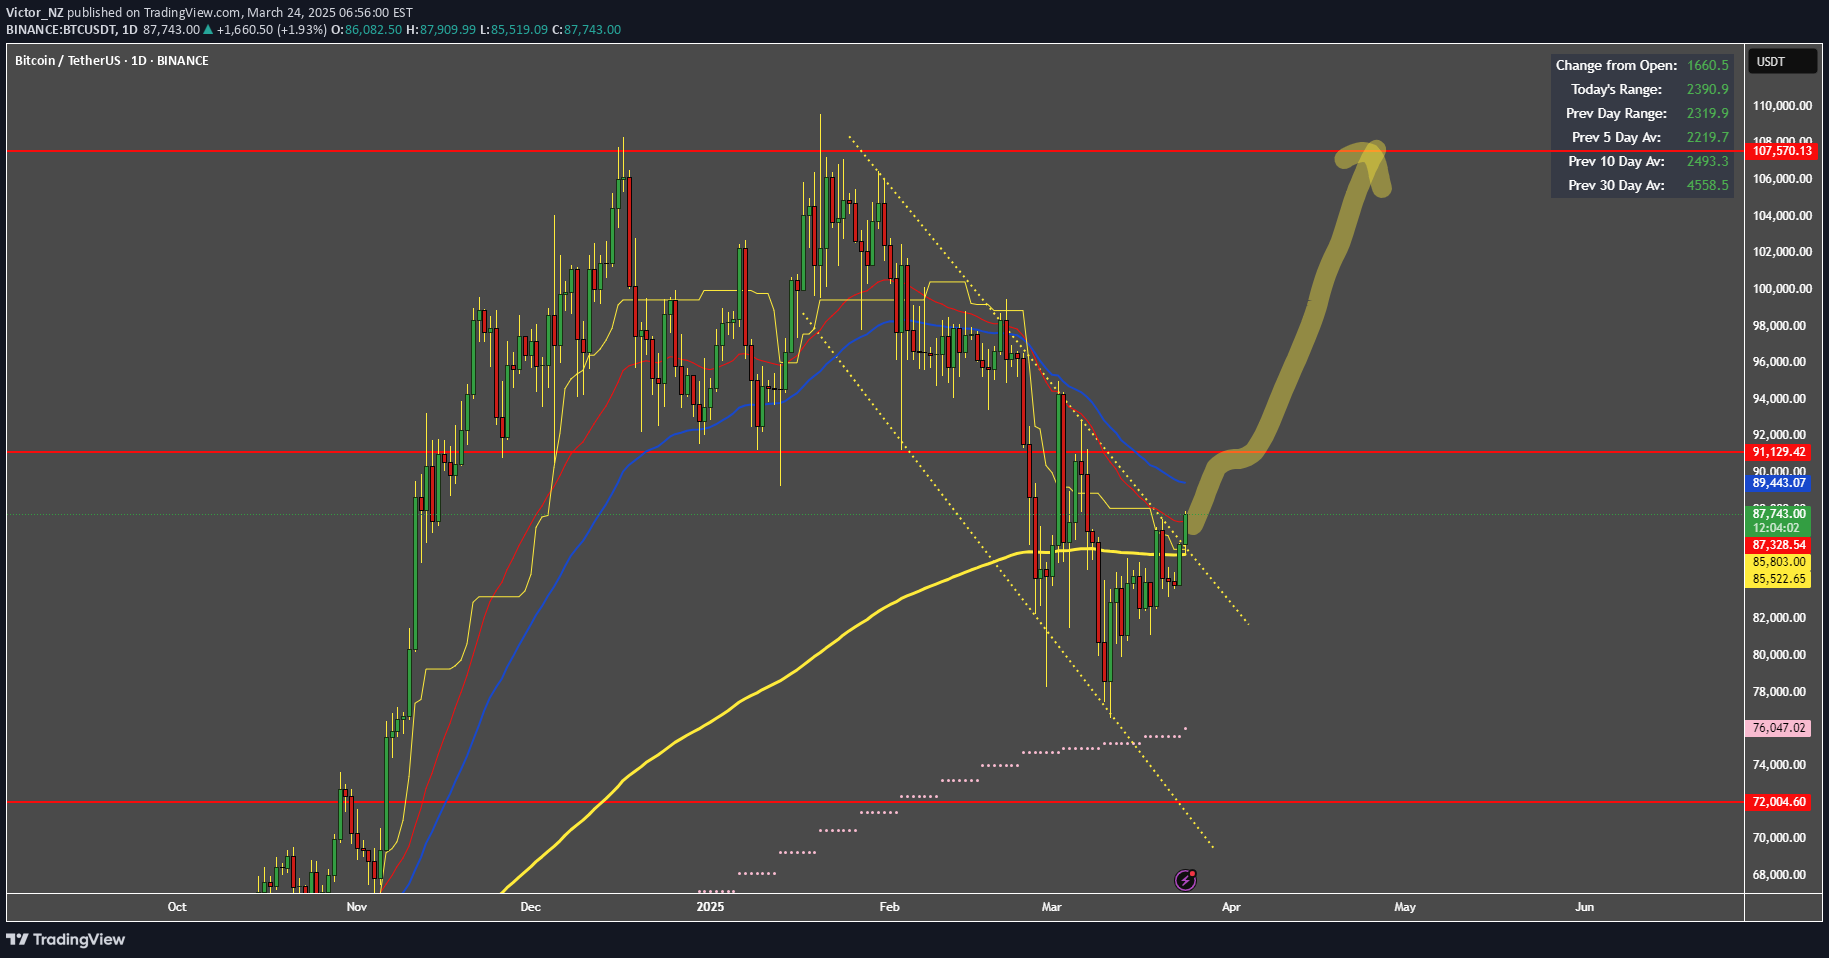Click the 2025 label on time axis
This screenshot has height=958, width=1829.
[710, 907]
